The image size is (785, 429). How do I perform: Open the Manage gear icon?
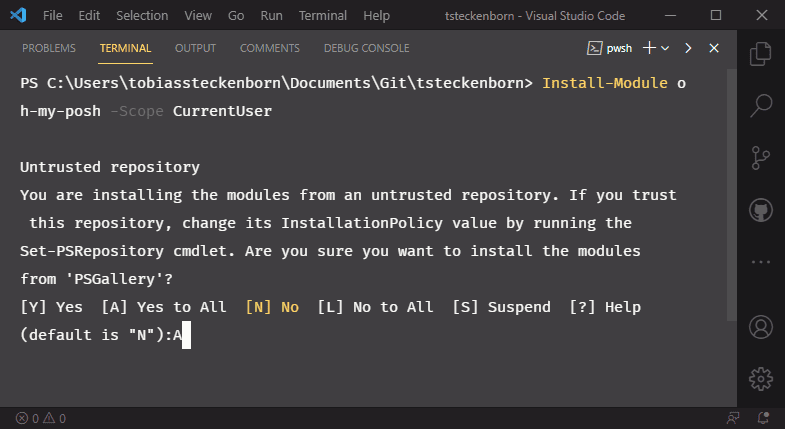(760, 379)
